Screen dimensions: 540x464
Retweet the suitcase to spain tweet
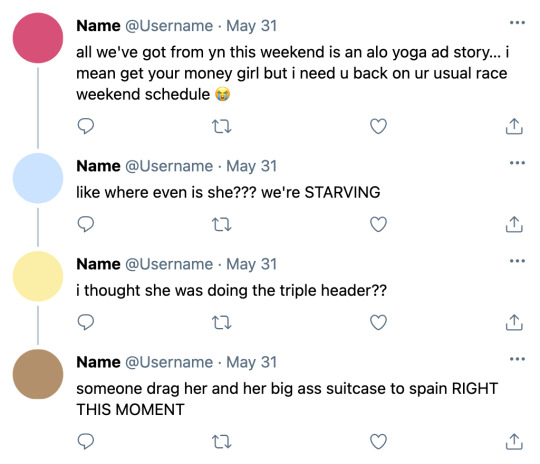(221, 442)
